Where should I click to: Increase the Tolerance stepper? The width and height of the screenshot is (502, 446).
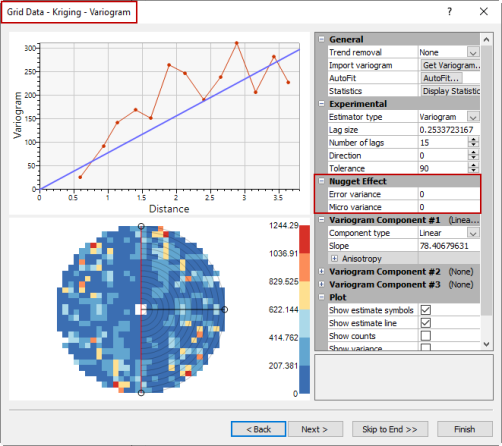[x=473, y=166]
